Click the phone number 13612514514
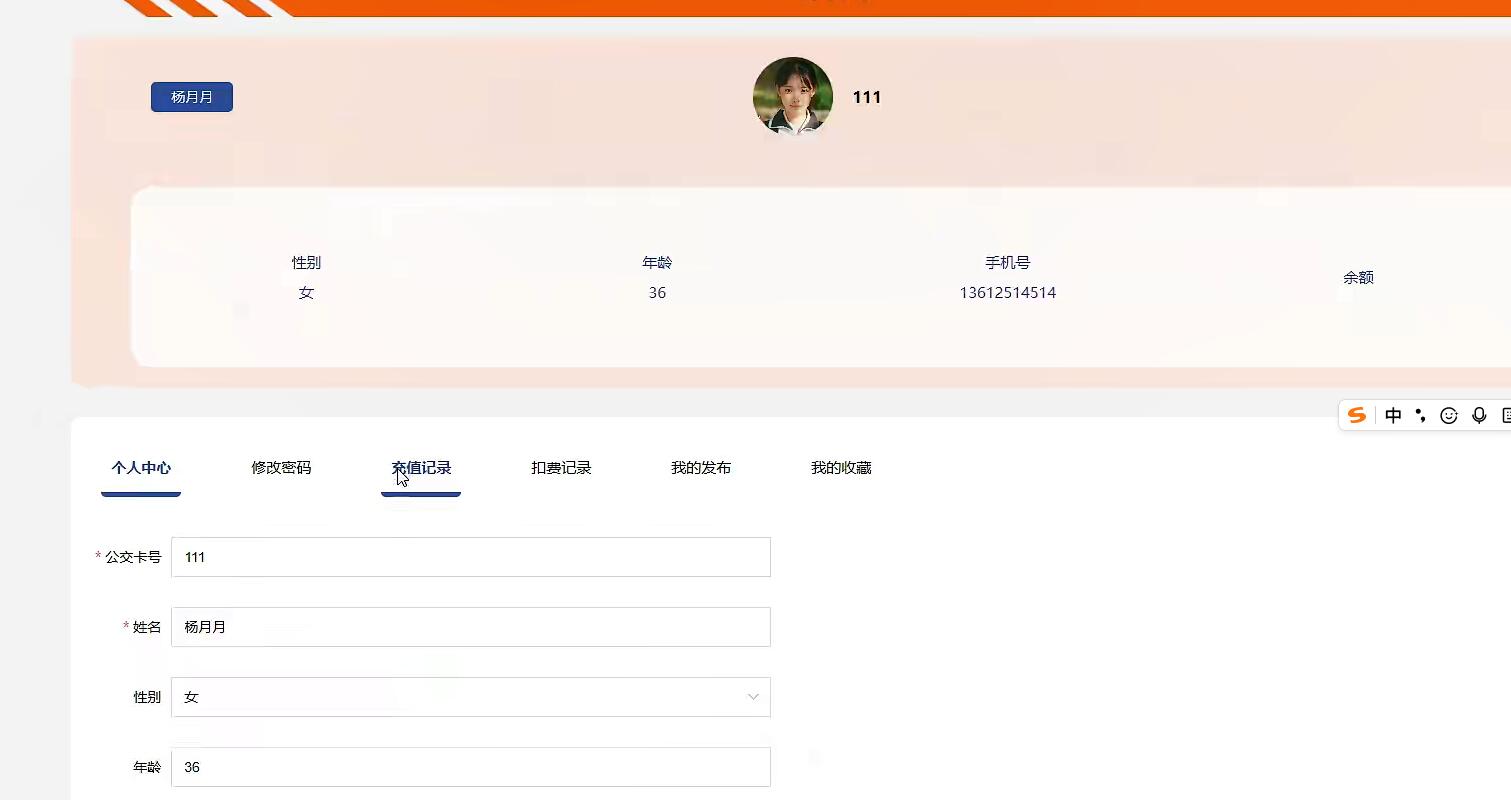 point(1007,292)
